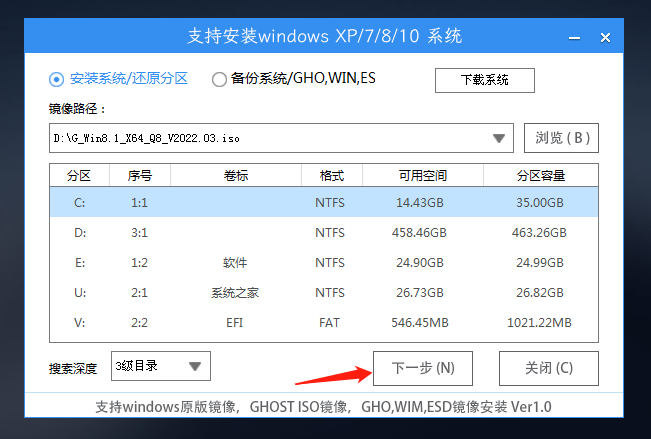Open the 搜索深度 3级目录 dropdown
This screenshot has height=439, width=651.
click(161, 366)
